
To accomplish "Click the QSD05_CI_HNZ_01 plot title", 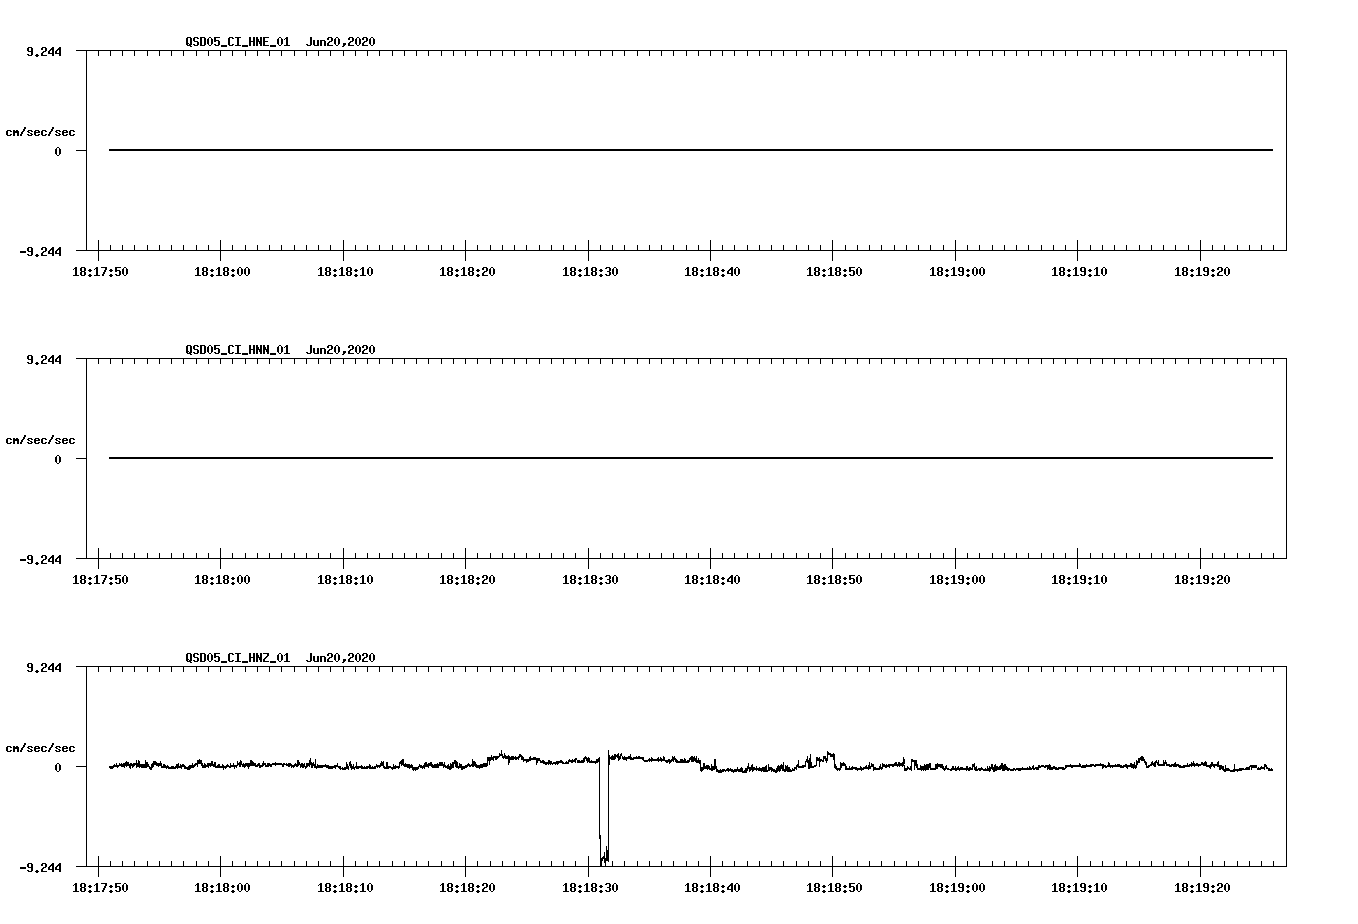I will coord(238,658).
